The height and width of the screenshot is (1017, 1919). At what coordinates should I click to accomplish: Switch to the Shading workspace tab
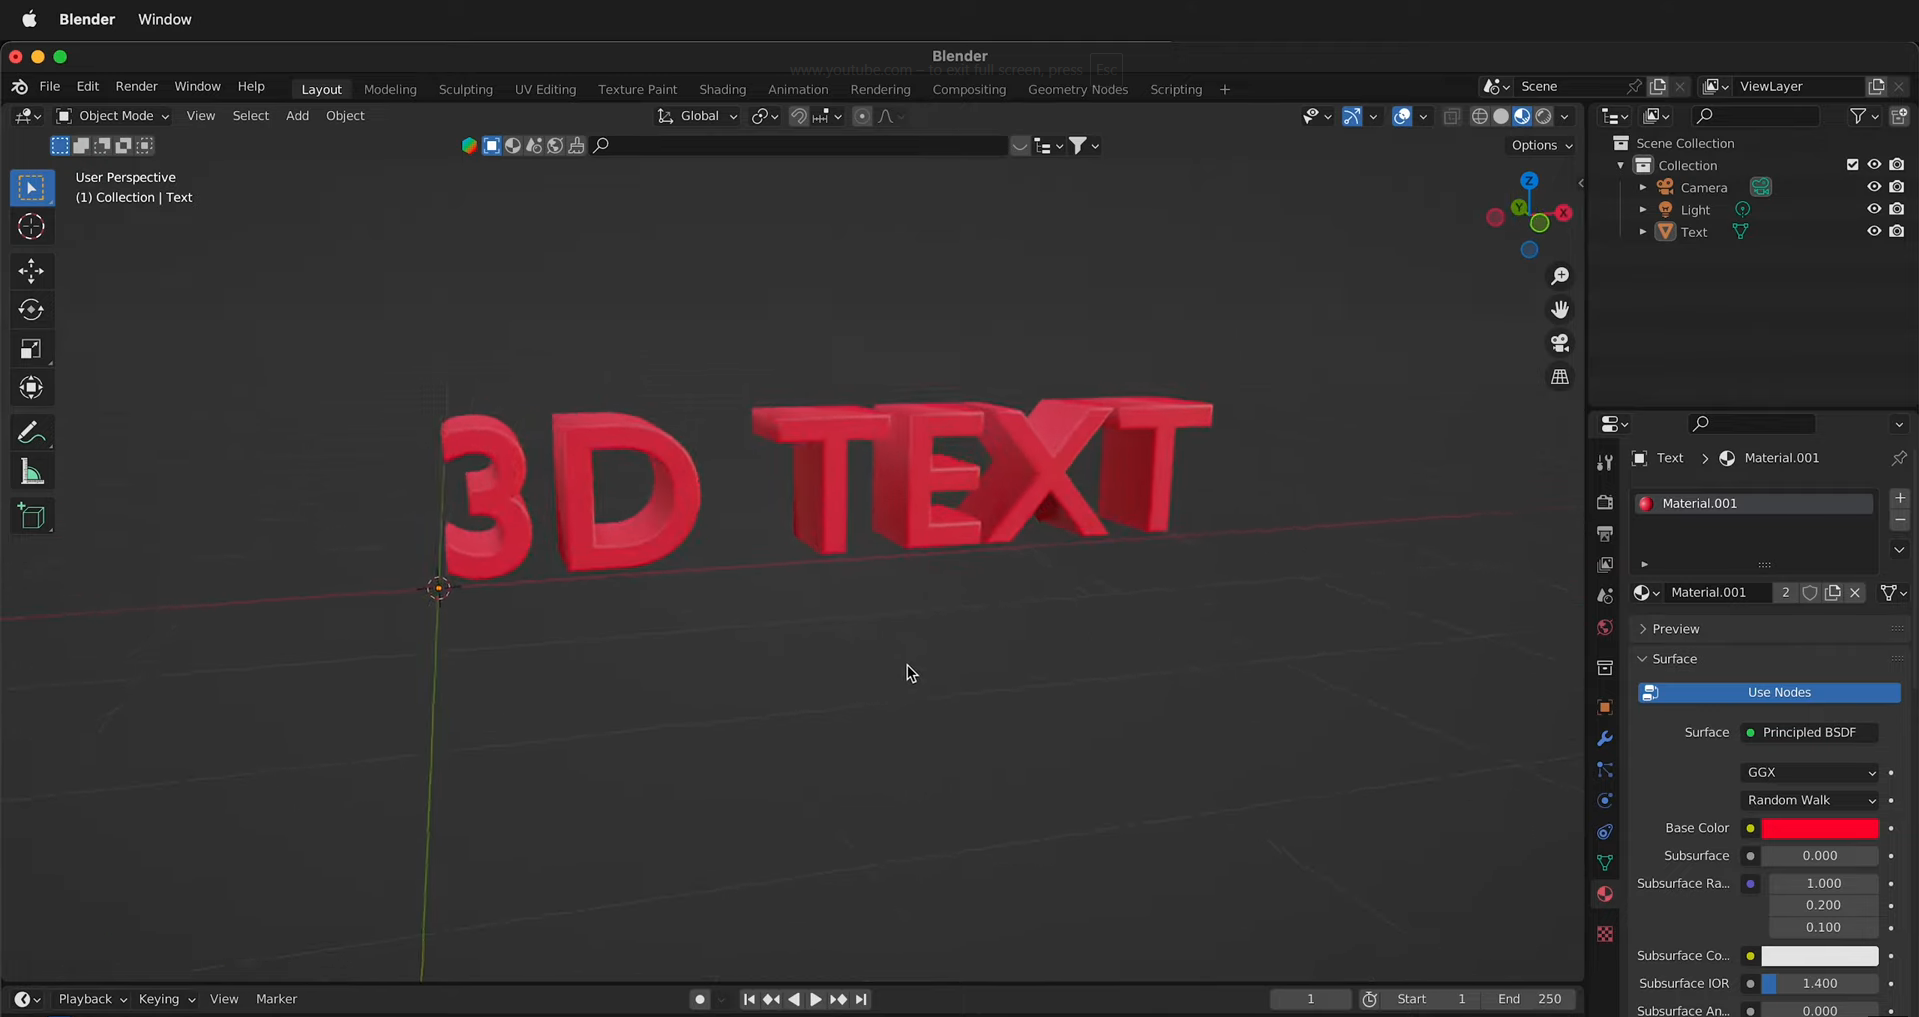(722, 89)
